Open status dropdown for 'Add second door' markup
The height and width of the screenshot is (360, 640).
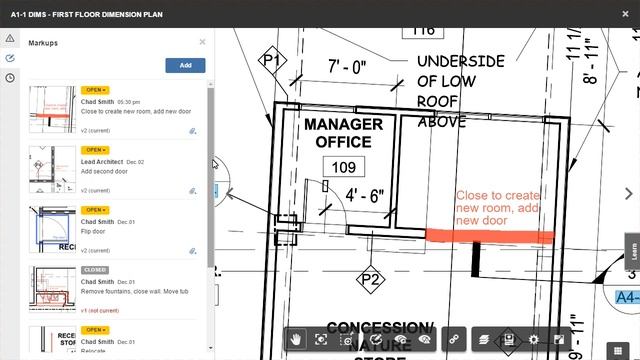(x=95, y=150)
